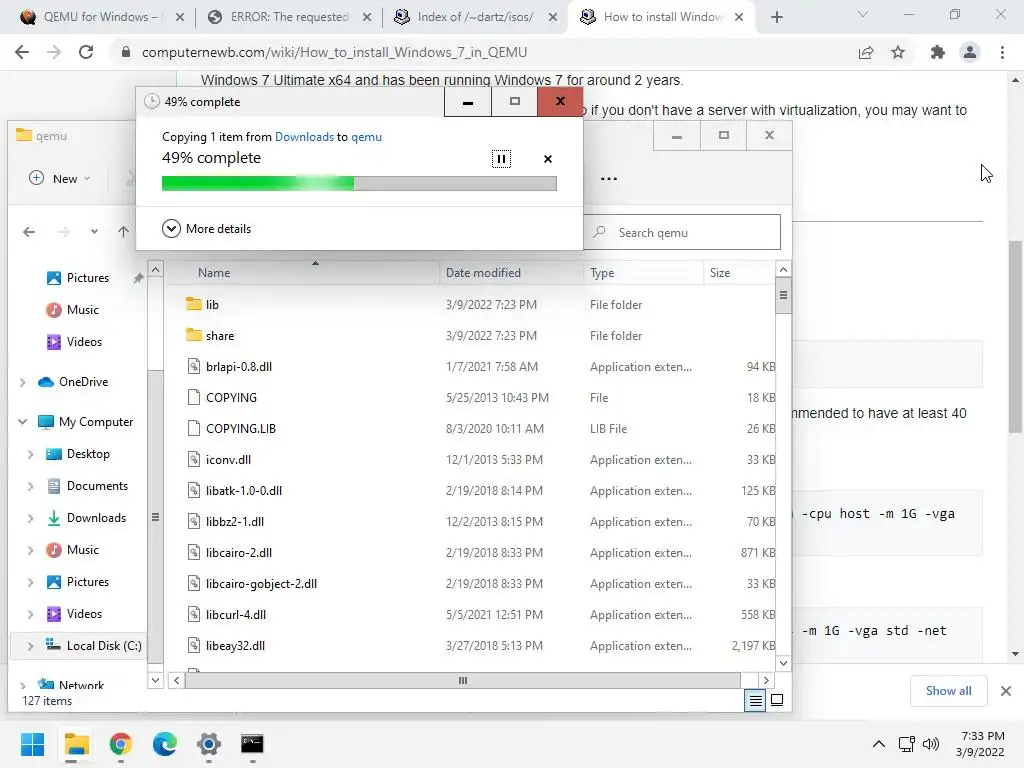
Task: Sort files by Name column
Action: click(x=302, y=273)
